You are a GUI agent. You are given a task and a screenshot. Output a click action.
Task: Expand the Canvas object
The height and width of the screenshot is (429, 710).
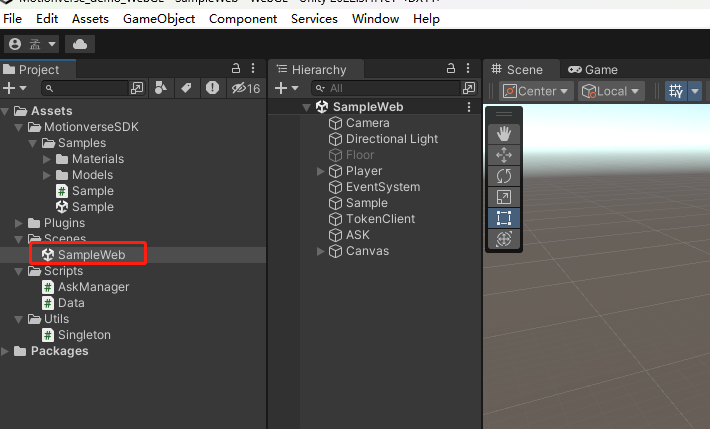(321, 251)
